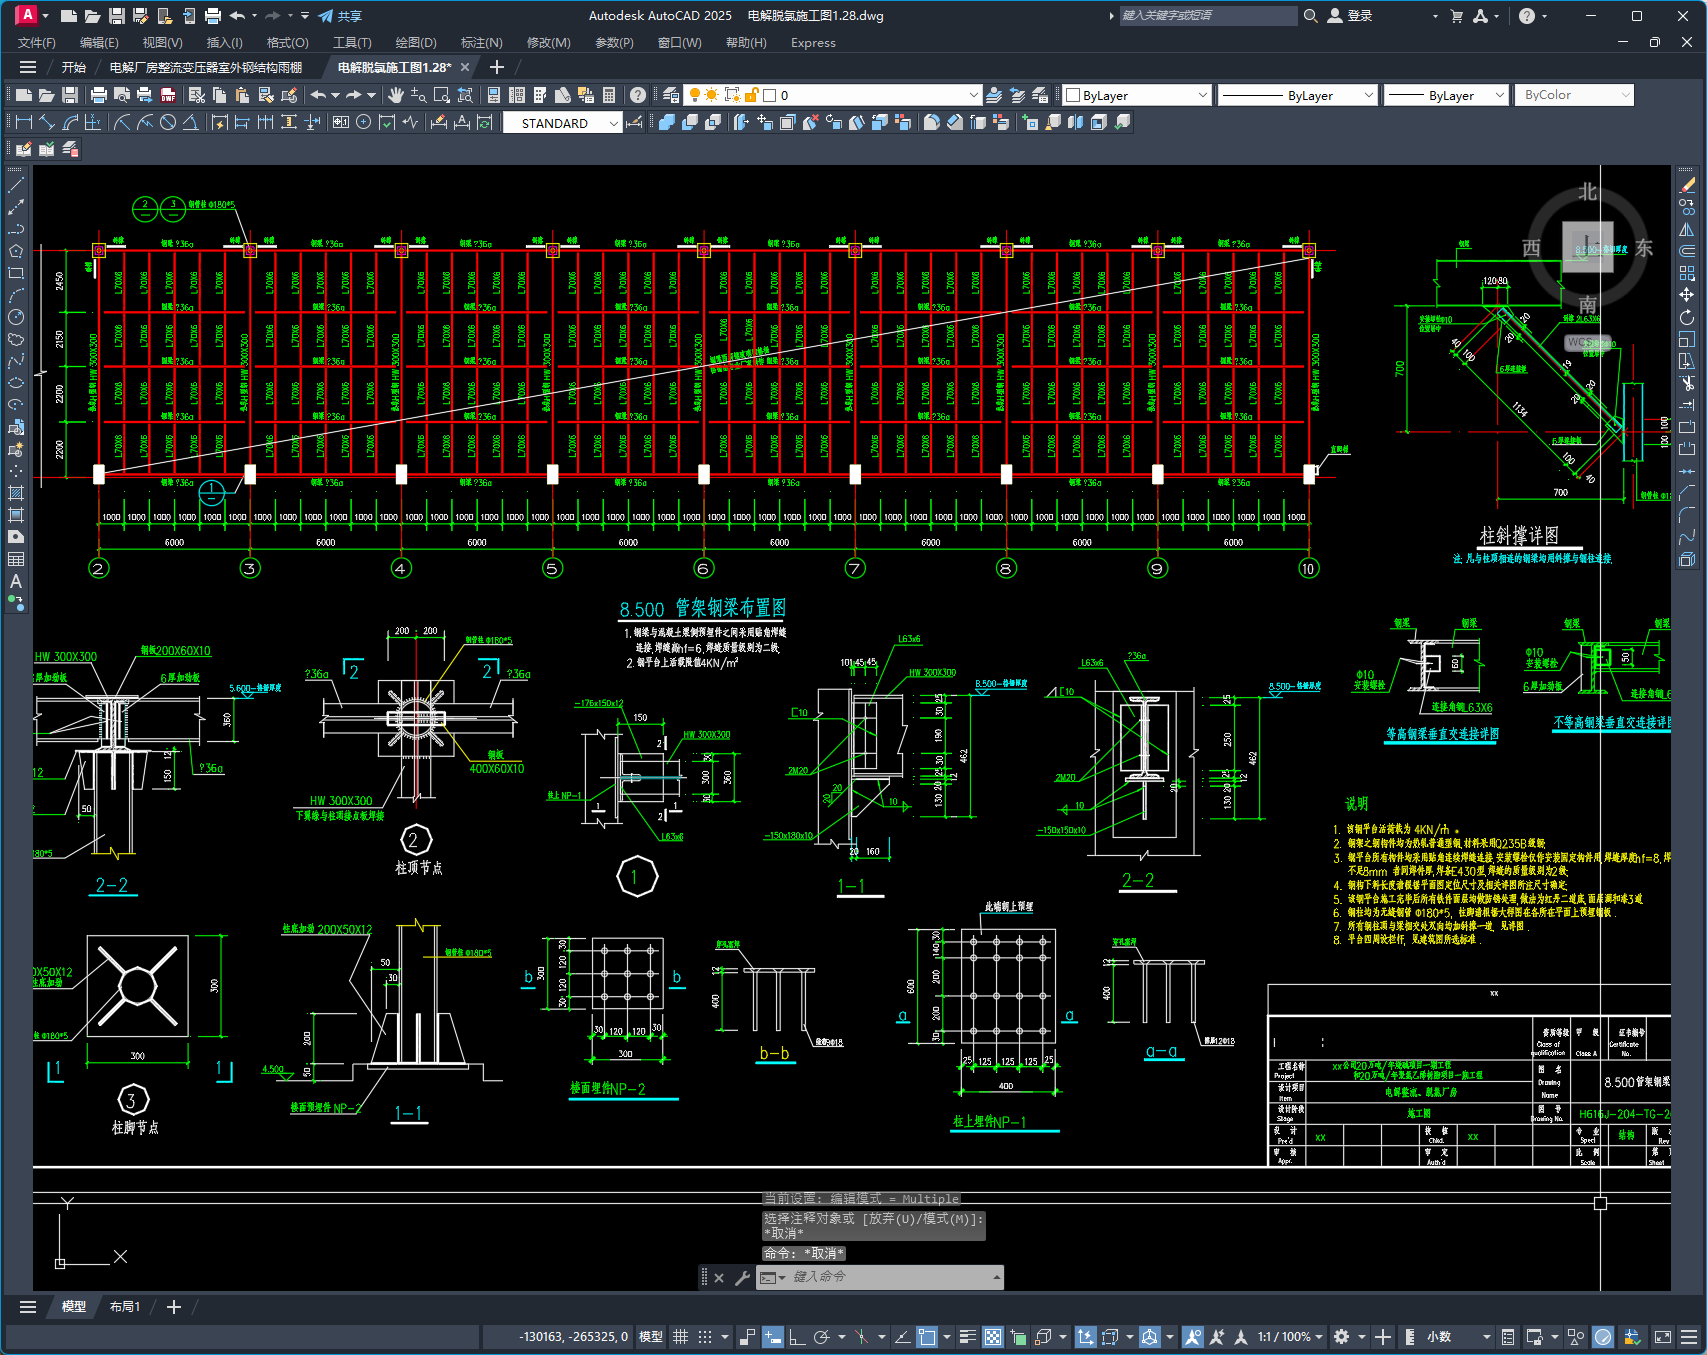
Task: Select the Table tool in draw toolbar
Action: [x=16, y=559]
